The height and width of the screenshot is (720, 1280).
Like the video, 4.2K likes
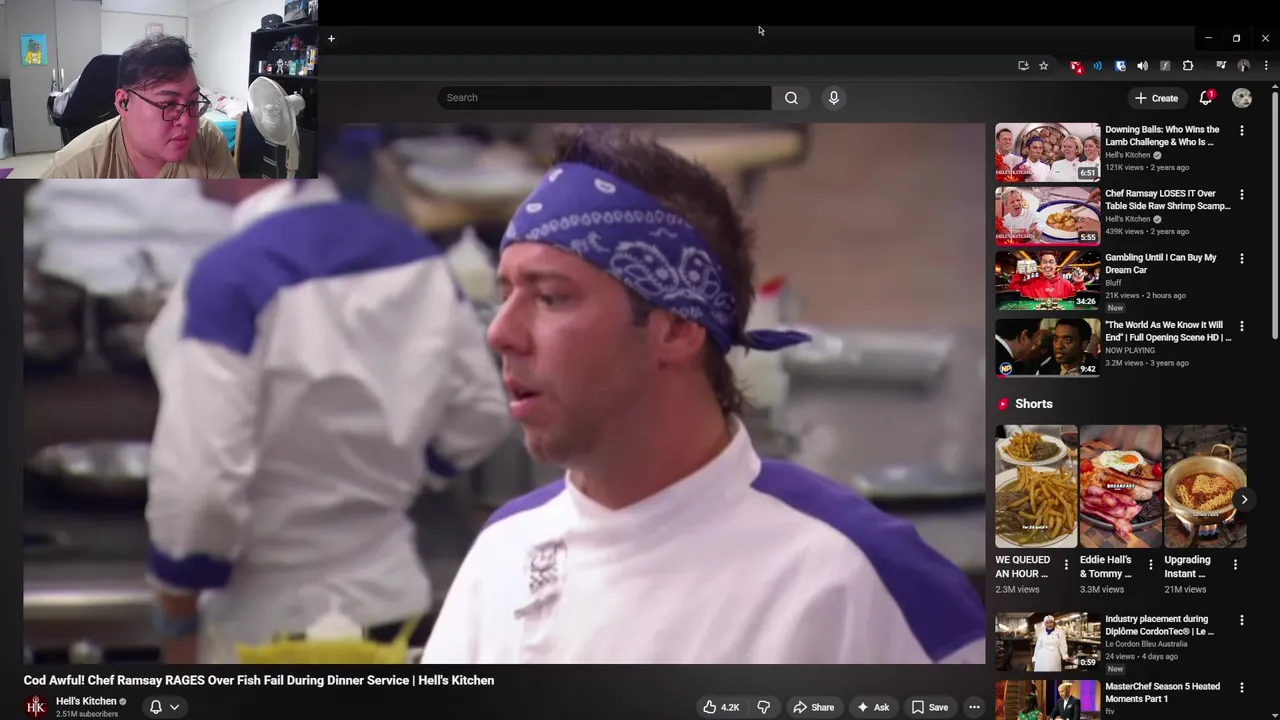(722, 707)
